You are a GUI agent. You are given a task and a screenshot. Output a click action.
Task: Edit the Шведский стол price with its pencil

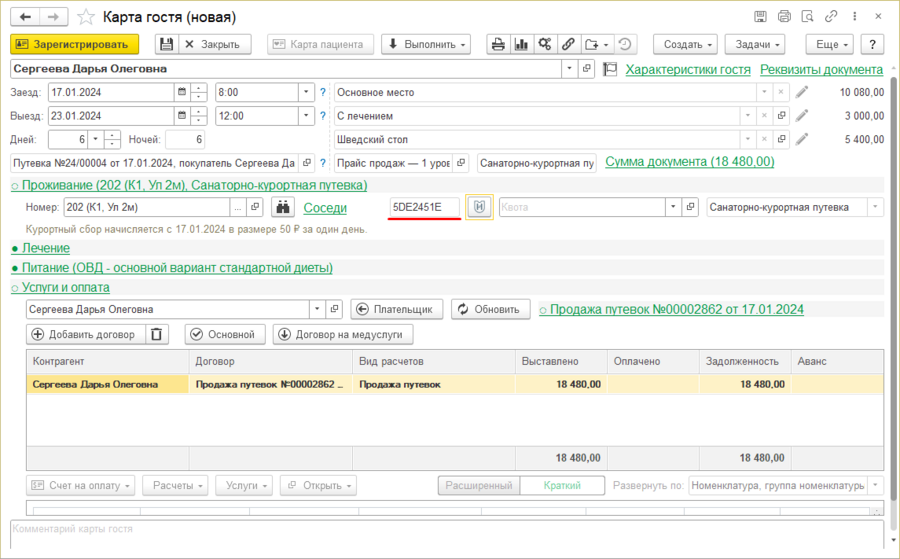[802, 139]
